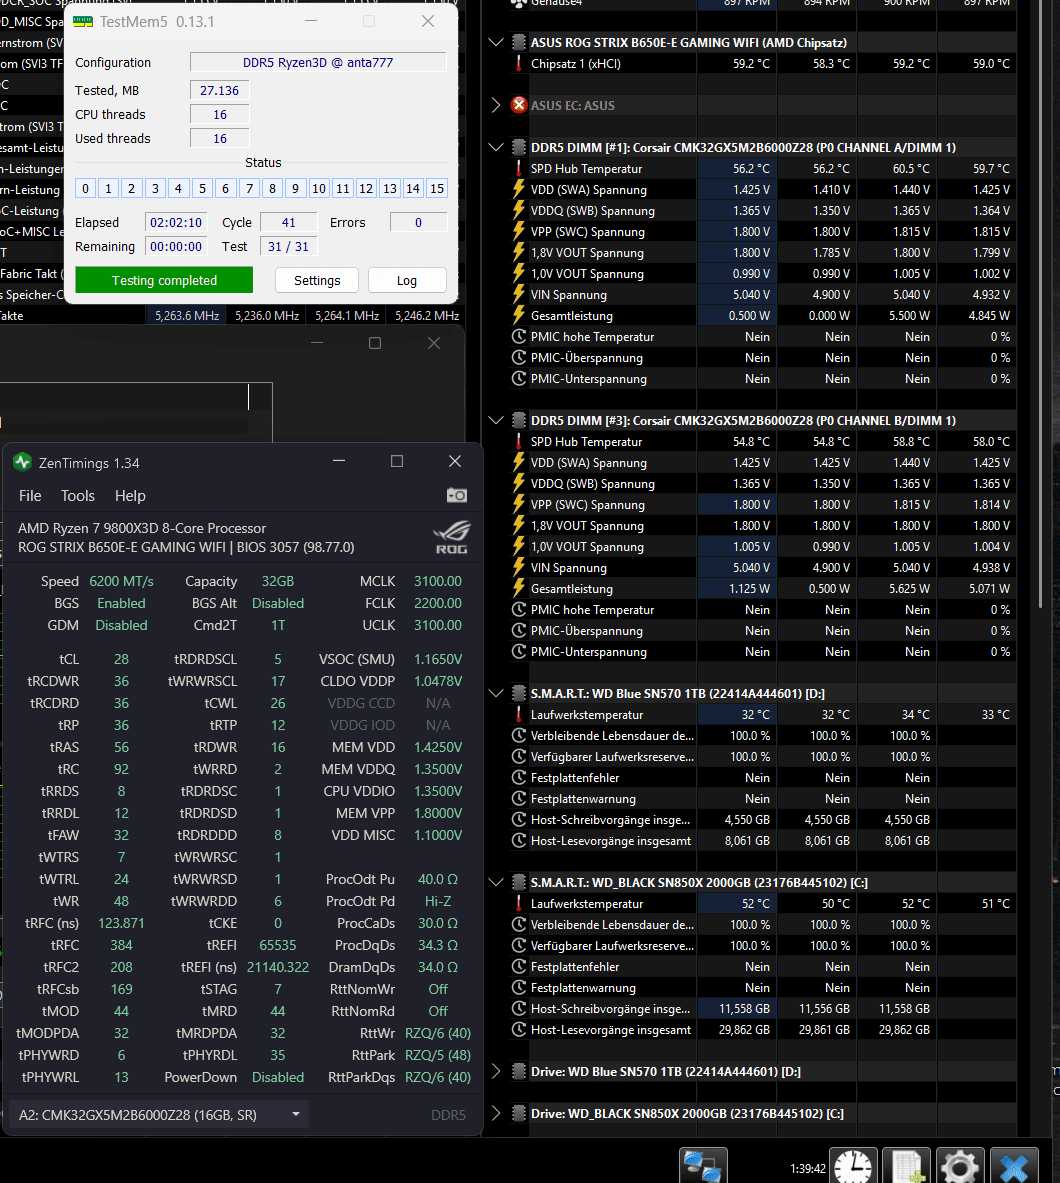
Task: Click the 6200 MT/s Speed value in ZenTimings
Action: [x=121, y=581]
